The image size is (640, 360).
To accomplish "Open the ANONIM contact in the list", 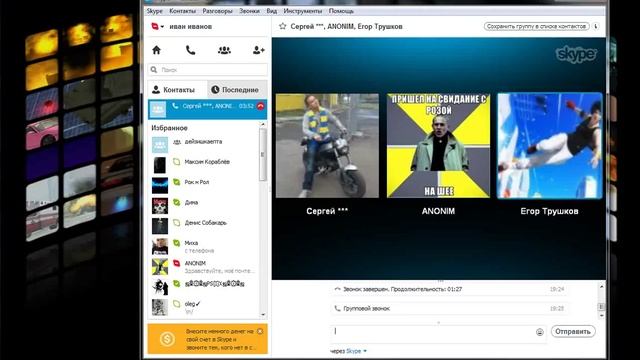I will tap(203, 267).
